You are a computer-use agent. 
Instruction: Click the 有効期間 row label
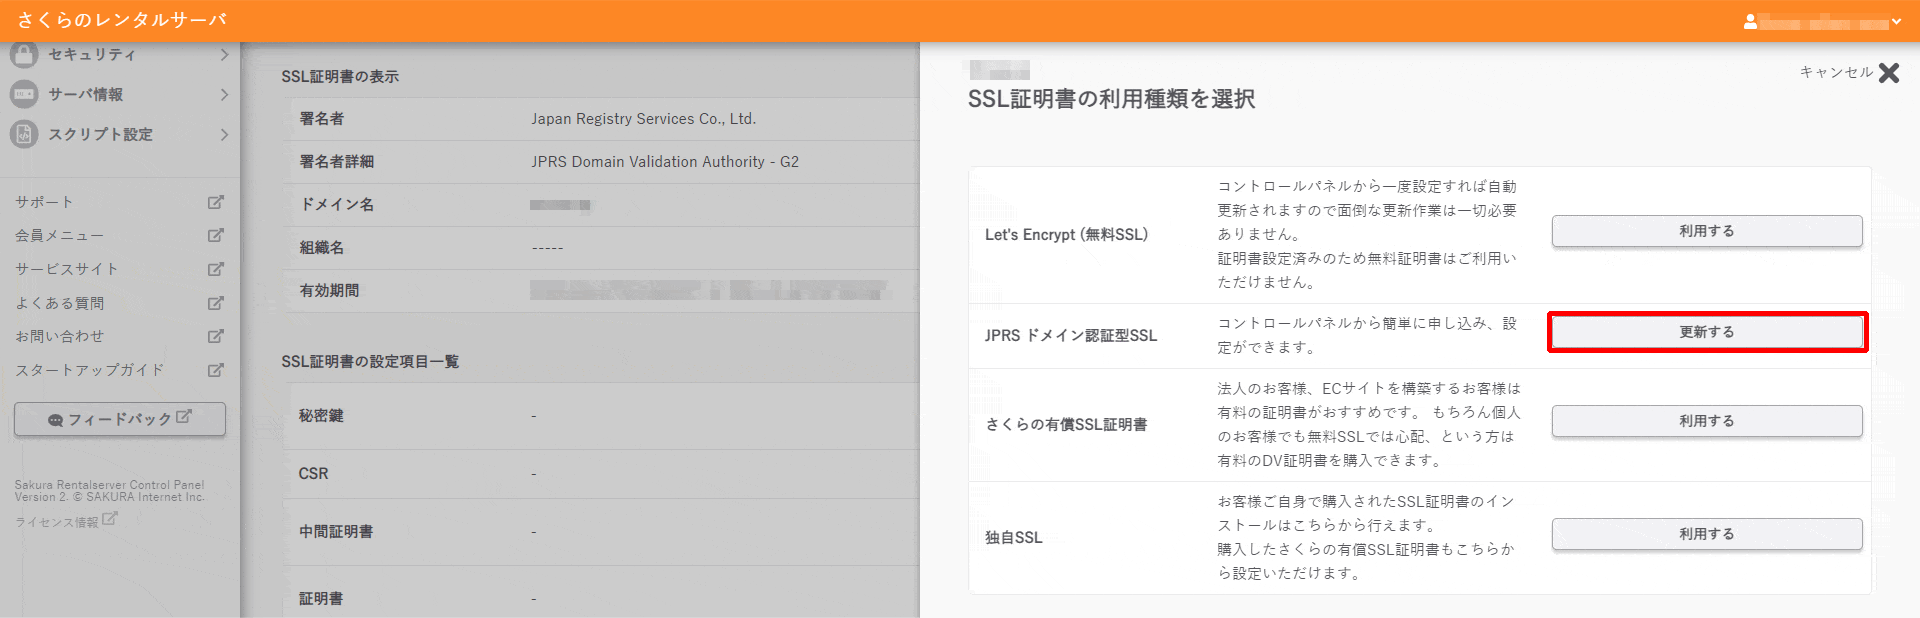pyautogui.click(x=329, y=291)
